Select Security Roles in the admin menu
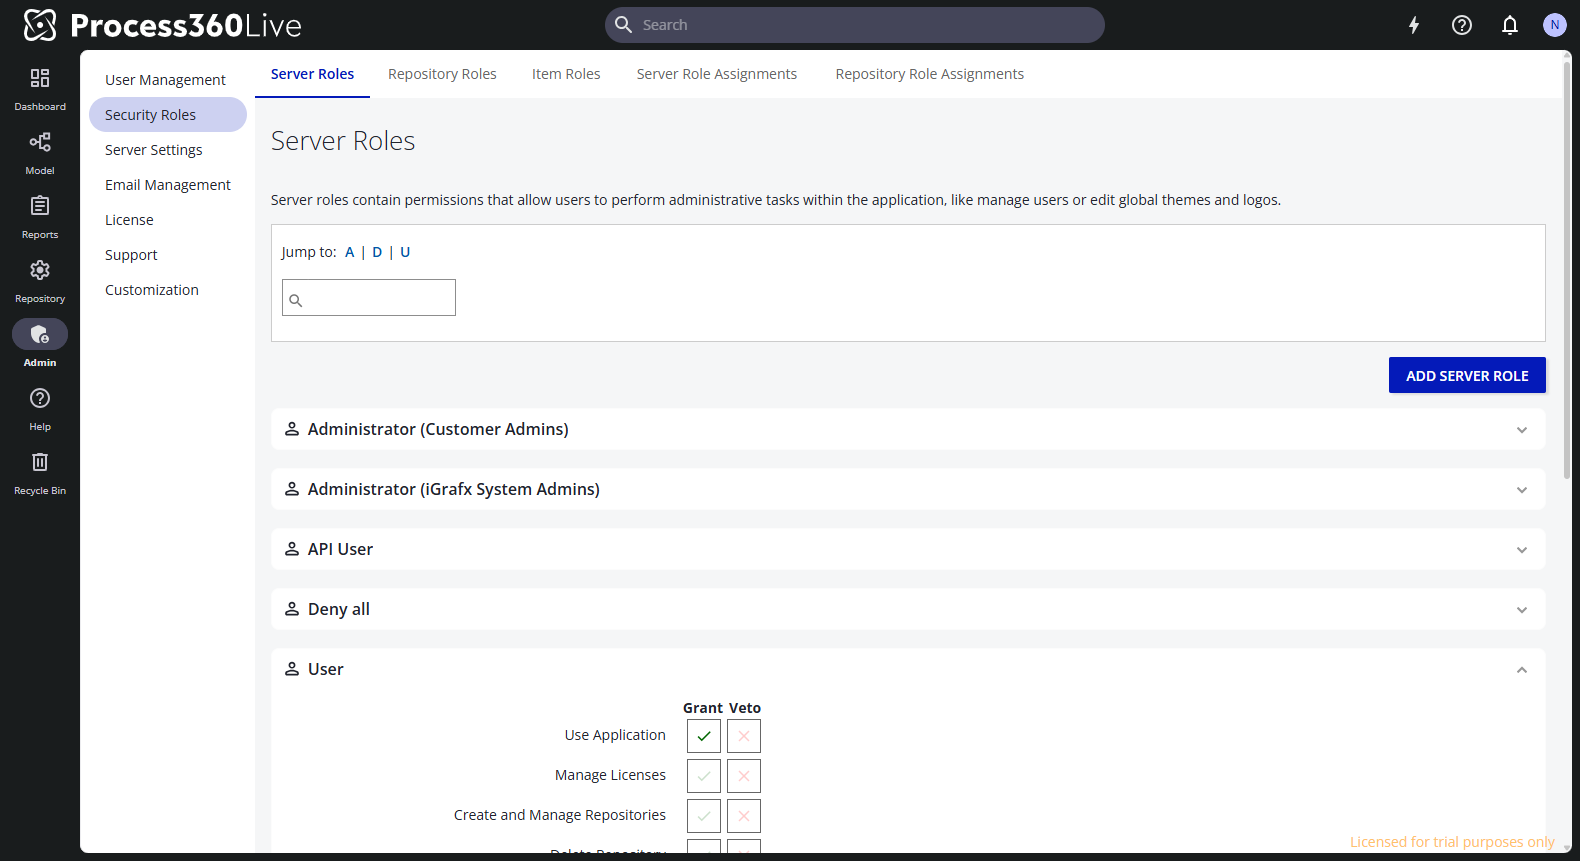This screenshot has width=1580, height=861. pyautogui.click(x=168, y=115)
